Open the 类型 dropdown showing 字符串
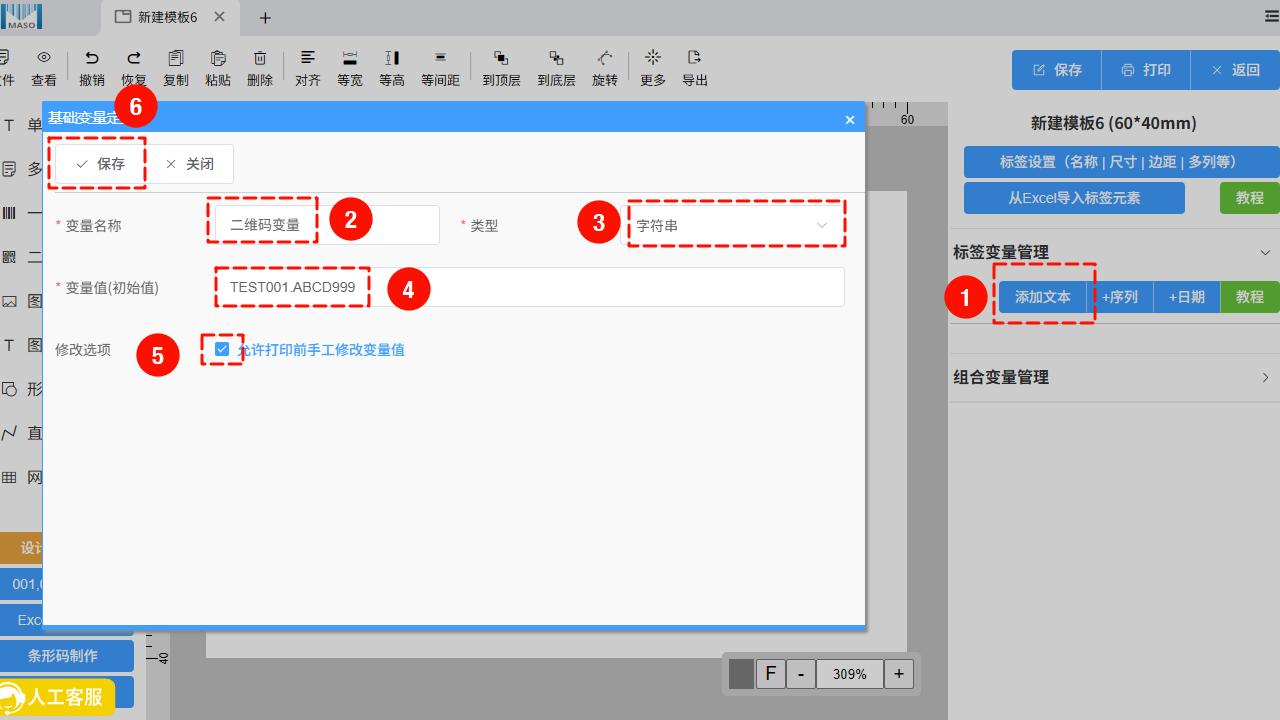The width and height of the screenshot is (1280, 720). click(734, 225)
